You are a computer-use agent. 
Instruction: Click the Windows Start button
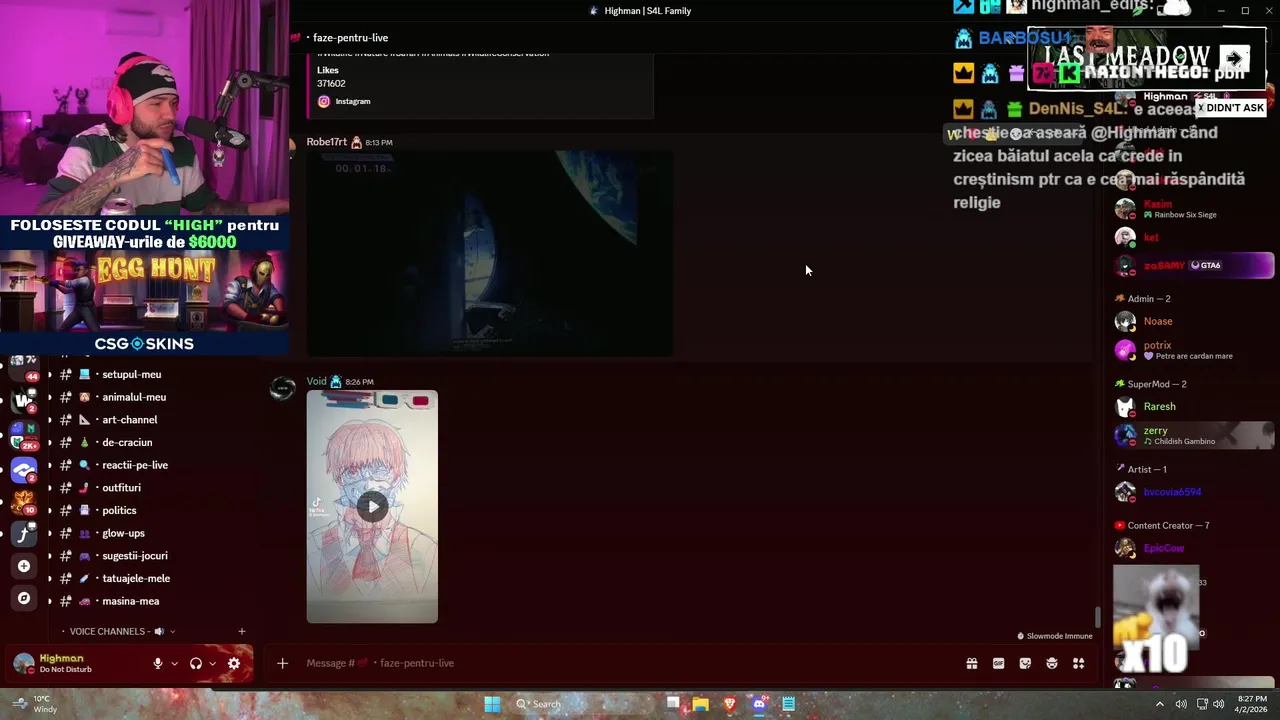492,704
